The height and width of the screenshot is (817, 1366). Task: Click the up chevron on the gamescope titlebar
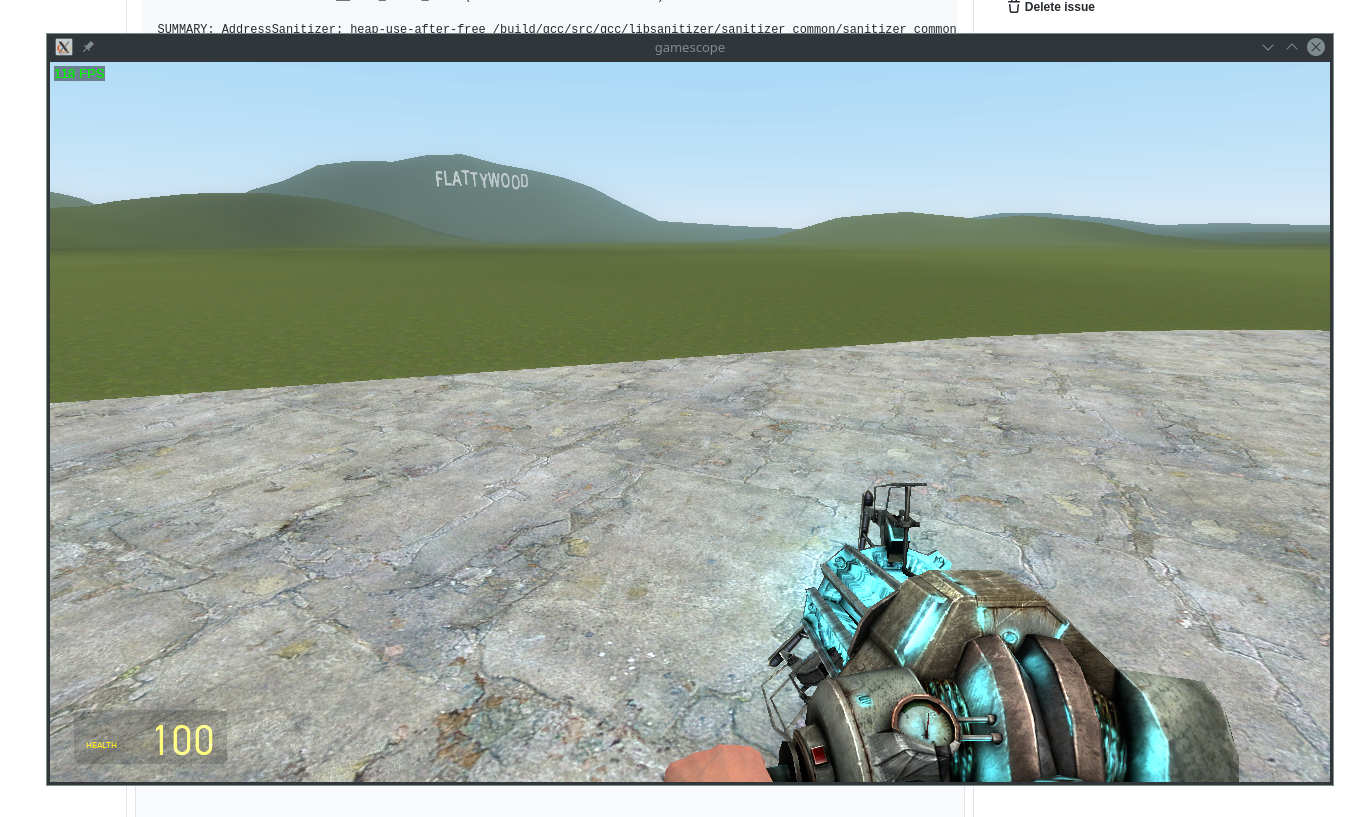coord(1292,47)
